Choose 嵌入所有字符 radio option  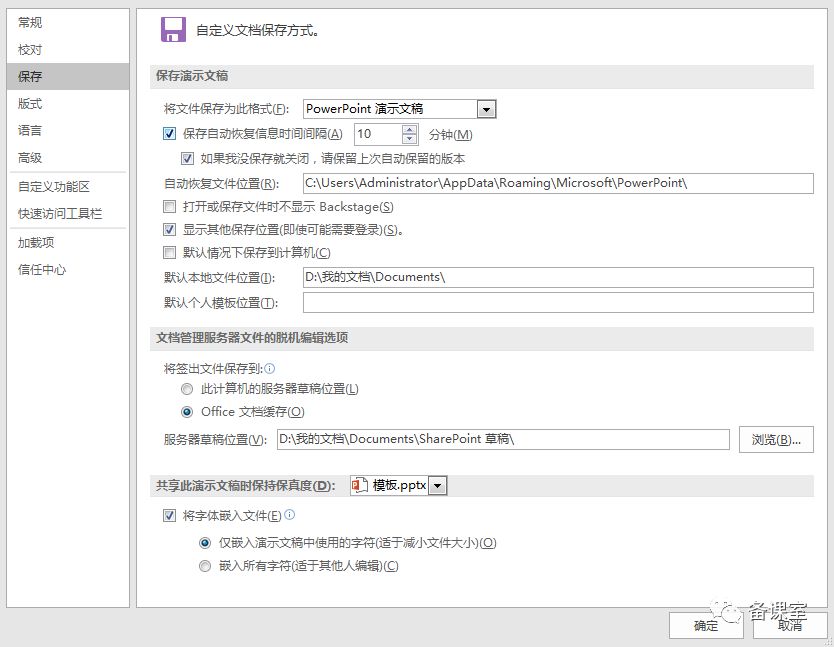pyautogui.click(x=205, y=566)
